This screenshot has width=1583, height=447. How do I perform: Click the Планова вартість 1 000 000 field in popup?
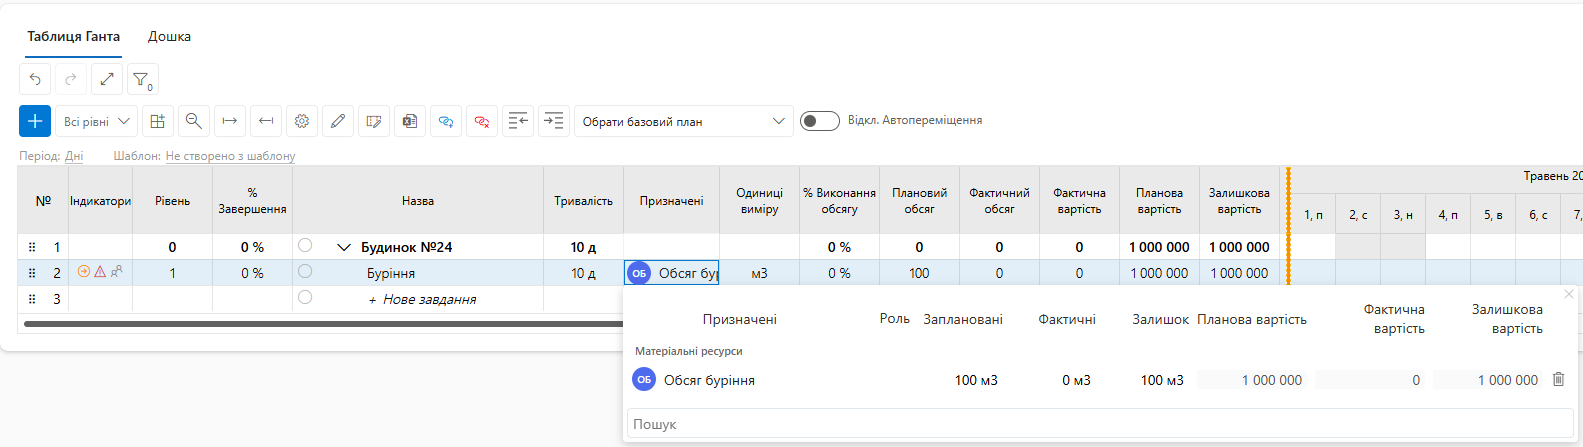click(1253, 380)
